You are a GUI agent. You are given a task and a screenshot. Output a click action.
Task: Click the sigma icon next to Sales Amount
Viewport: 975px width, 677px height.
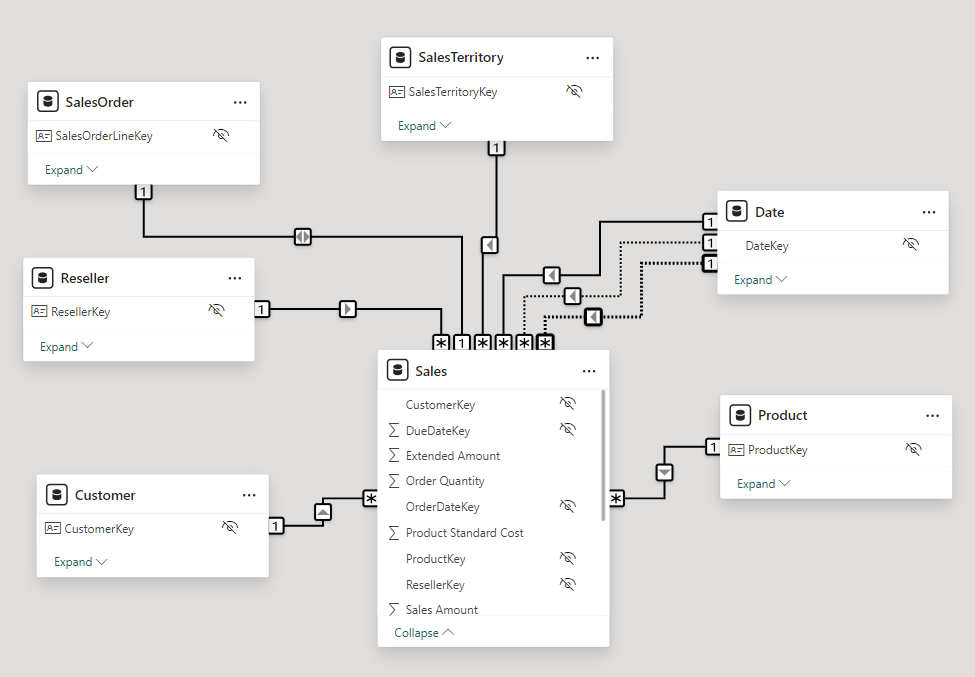pyautogui.click(x=393, y=609)
